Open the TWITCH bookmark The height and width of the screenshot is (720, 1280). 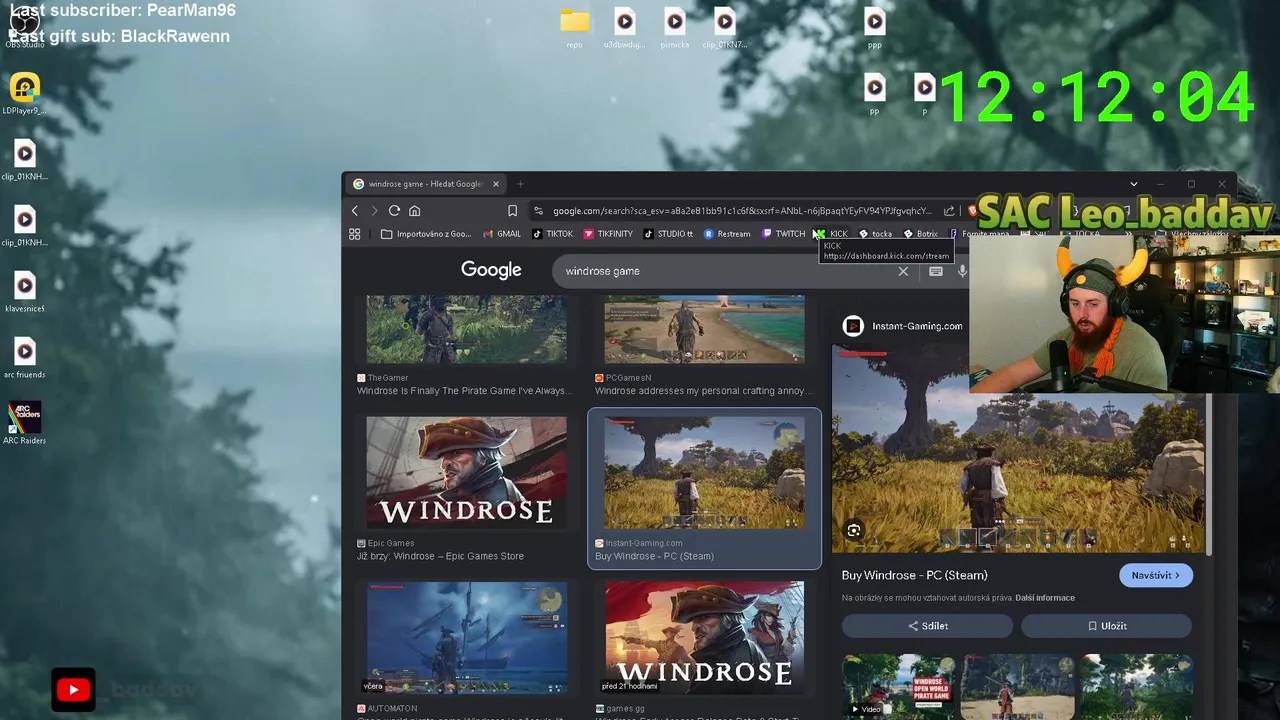(x=783, y=234)
